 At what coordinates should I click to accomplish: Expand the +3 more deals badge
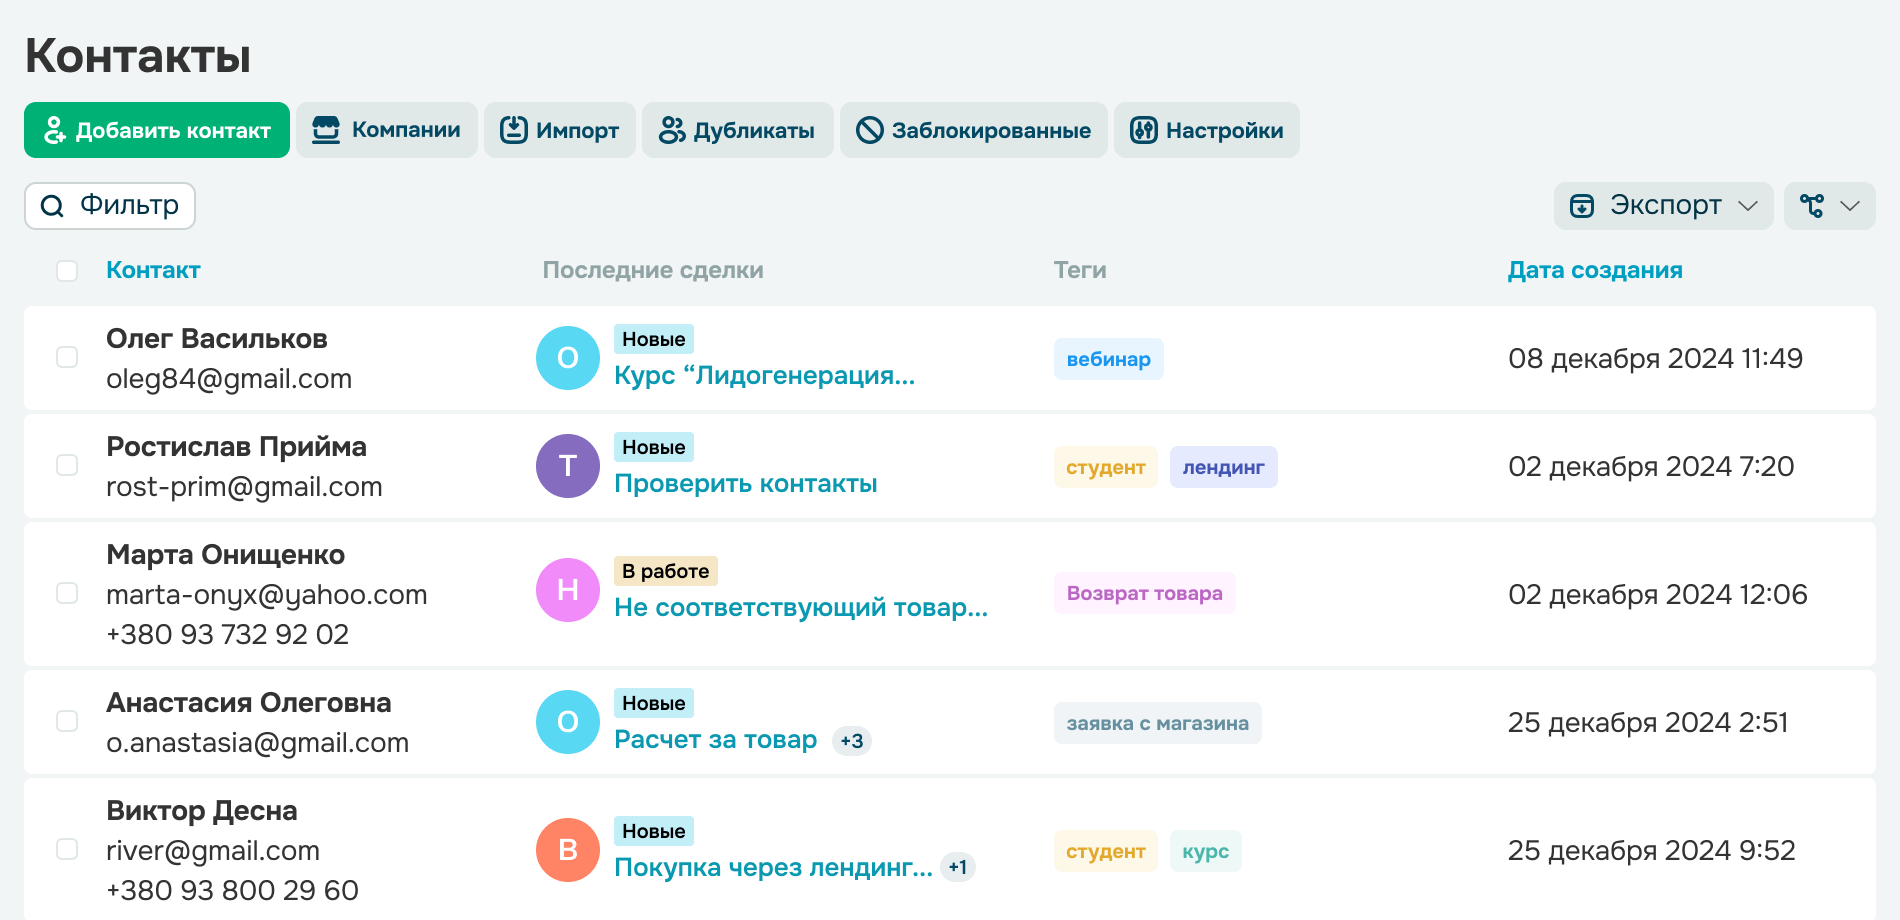click(x=852, y=741)
